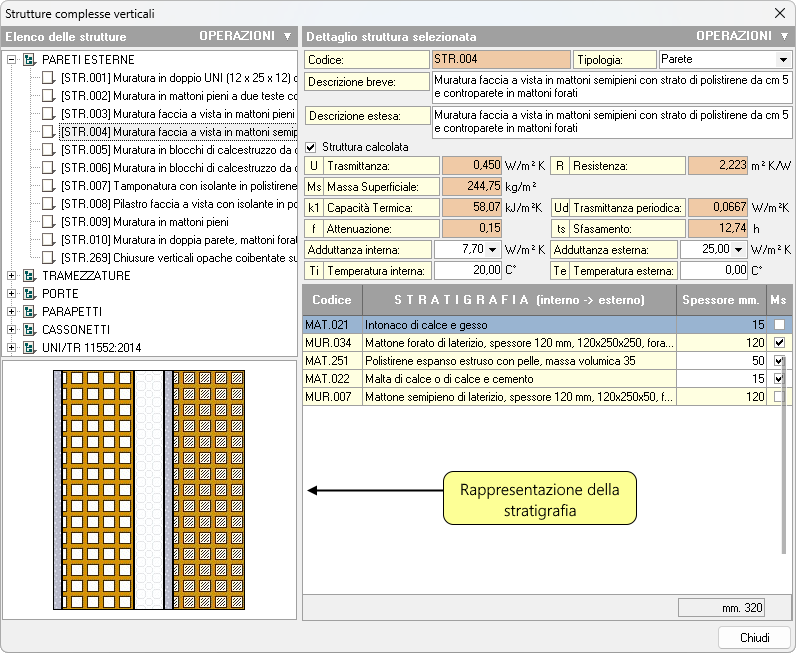Open the Tipologia dropdown
This screenshot has width=796, height=653.
tap(782, 60)
